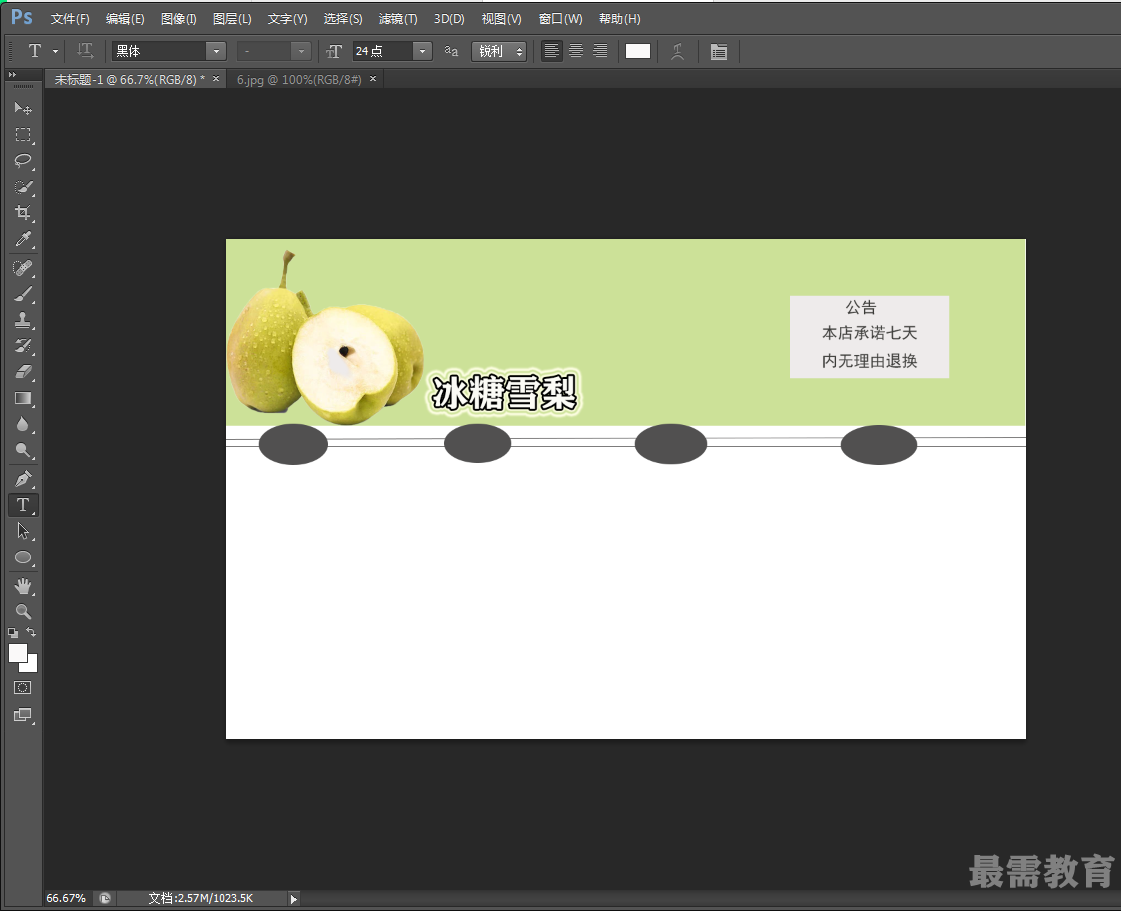
Task: Select the Crop tool
Action: point(23,212)
